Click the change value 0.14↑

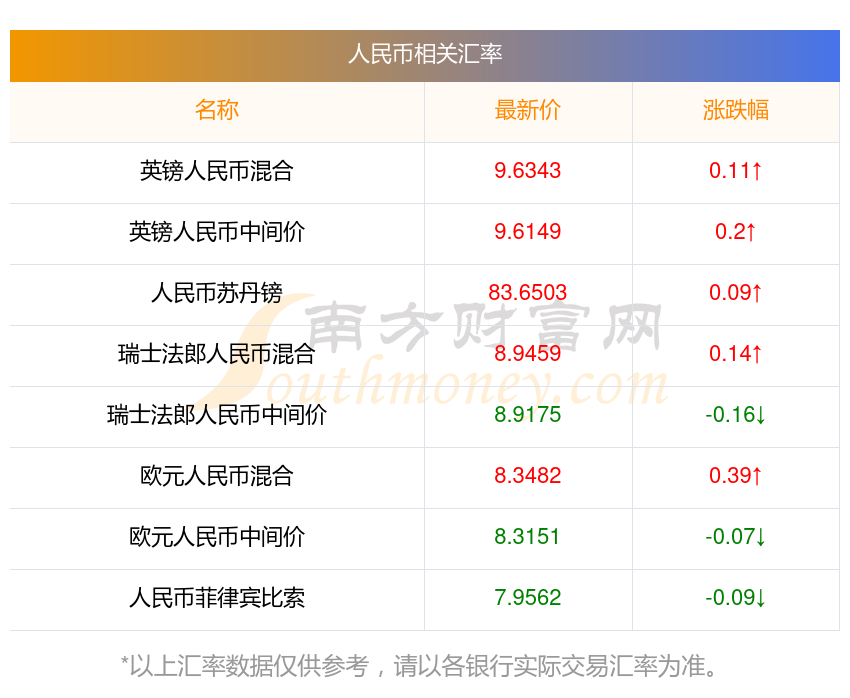tap(736, 354)
